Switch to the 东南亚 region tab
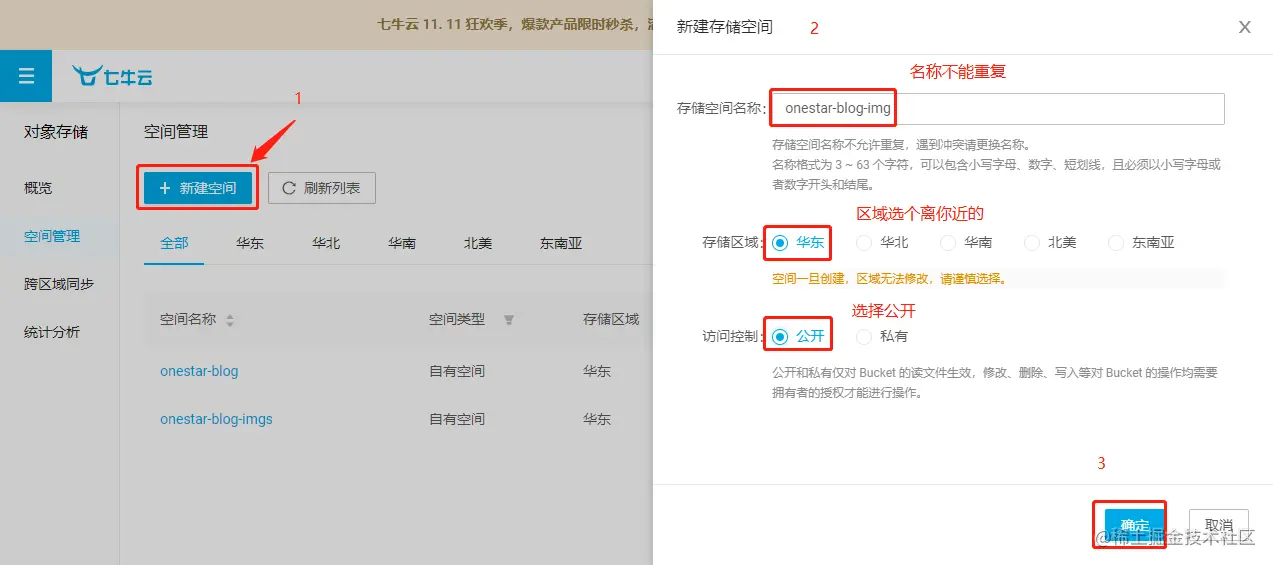1273x565 pixels. [x=561, y=243]
